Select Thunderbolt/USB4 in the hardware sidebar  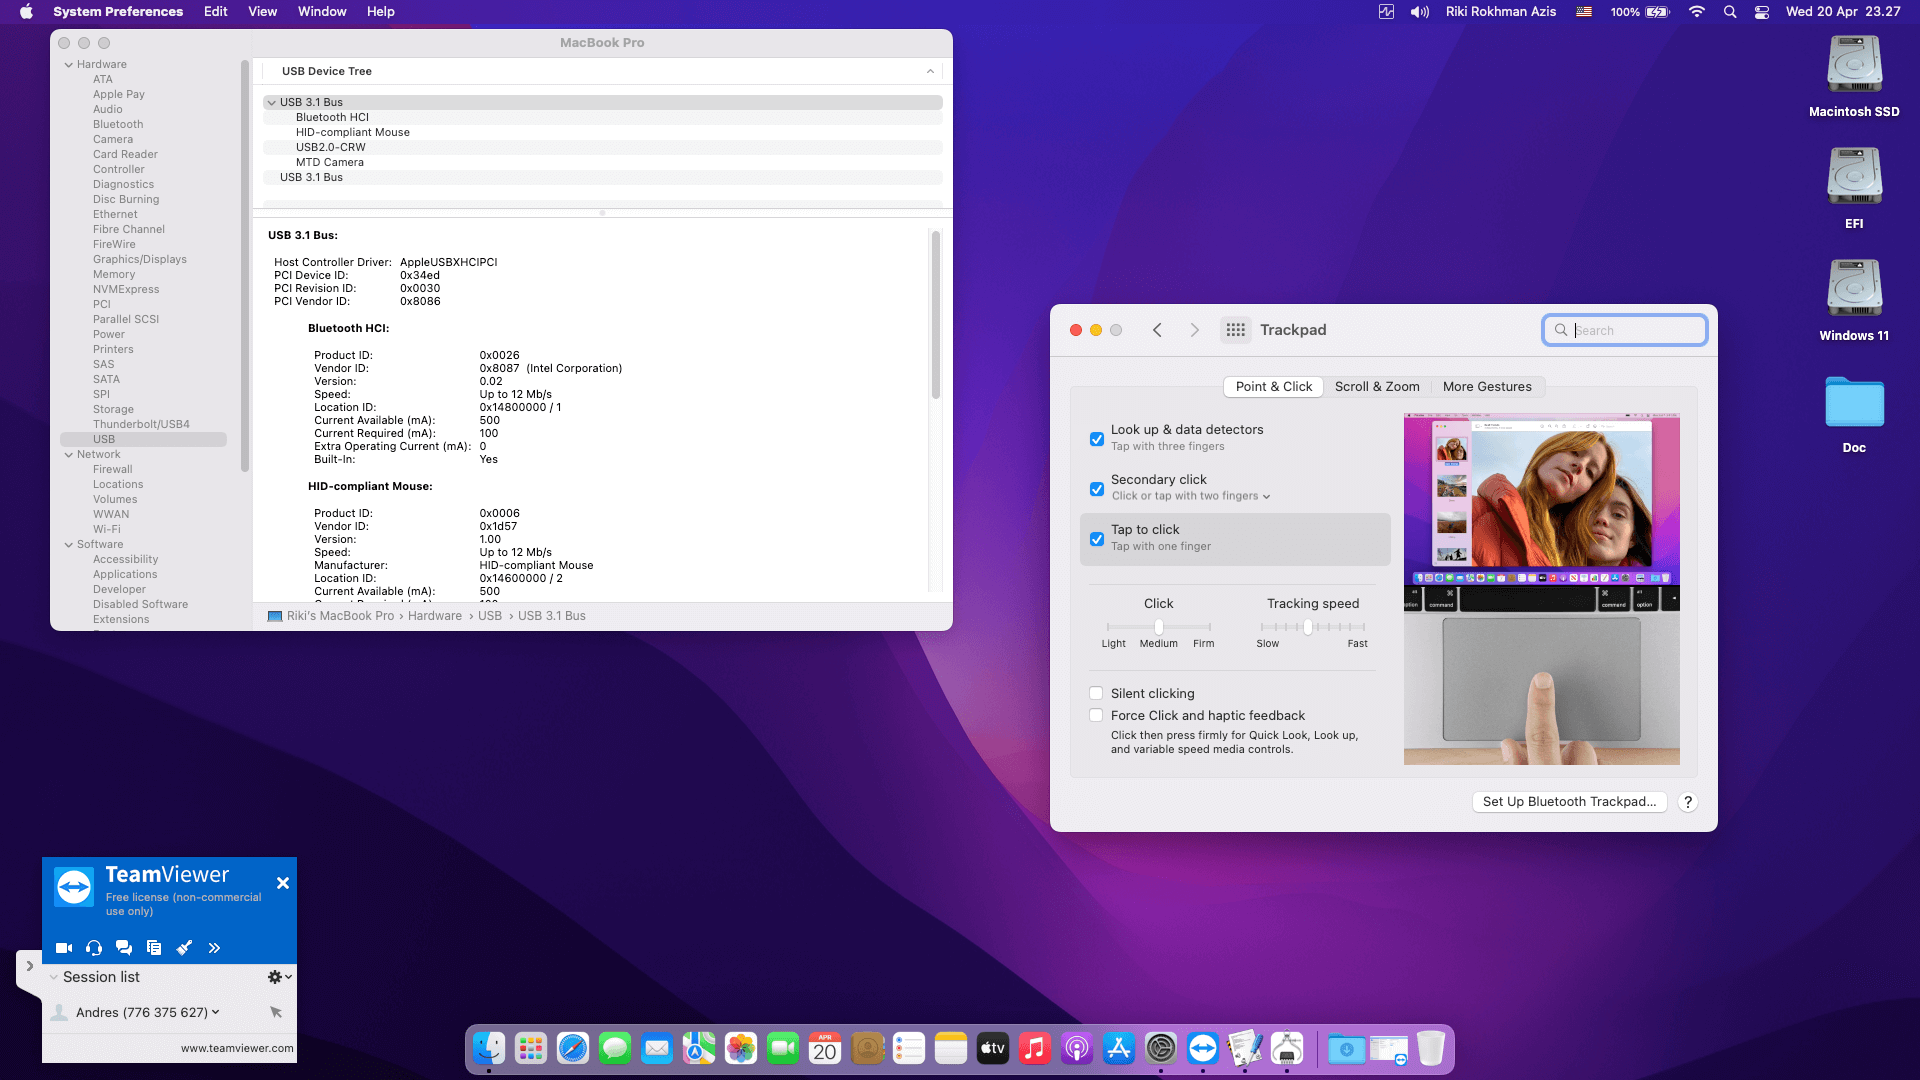coord(141,424)
